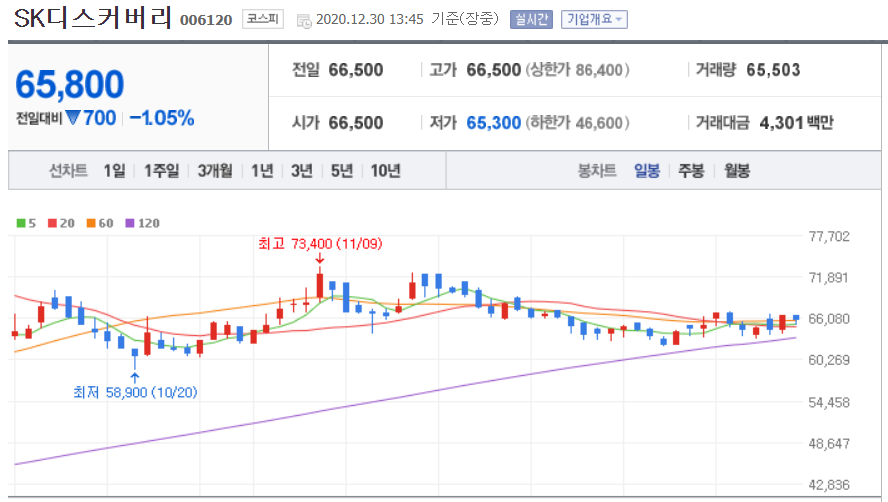This screenshot has width=888, height=502.
Task: Click the red 20-day moving average swatch
Action: pos(52,223)
